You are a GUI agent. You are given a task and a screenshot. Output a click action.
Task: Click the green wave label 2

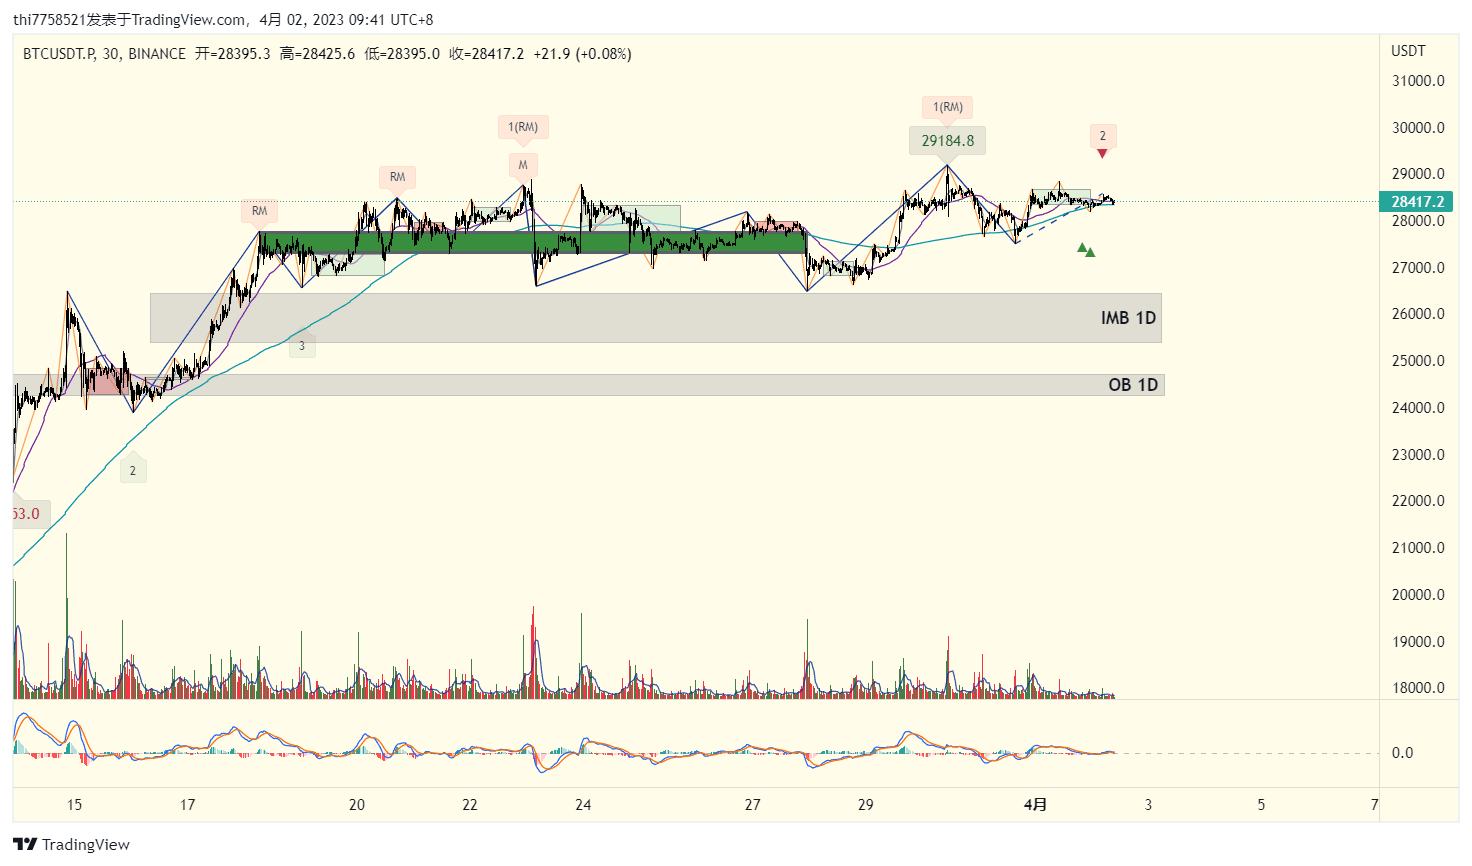[133, 470]
